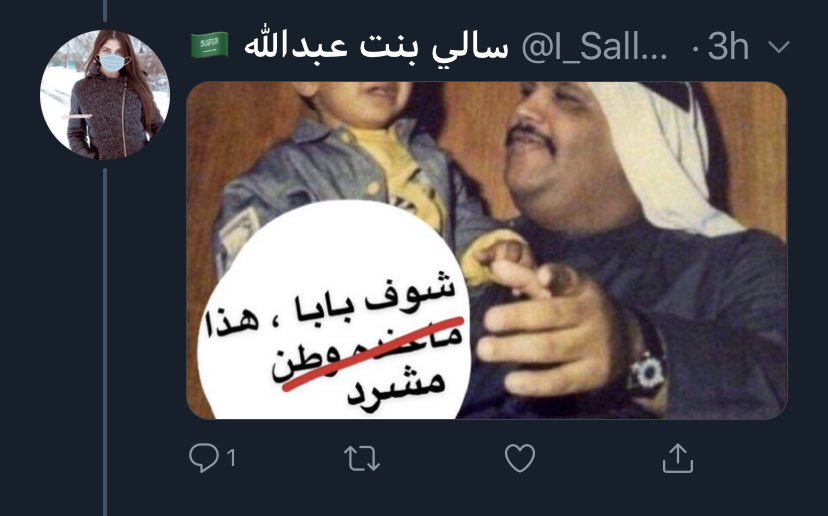828x516 pixels.
Task: Like the tweet with the heart icon
Action: click(520, 457)
